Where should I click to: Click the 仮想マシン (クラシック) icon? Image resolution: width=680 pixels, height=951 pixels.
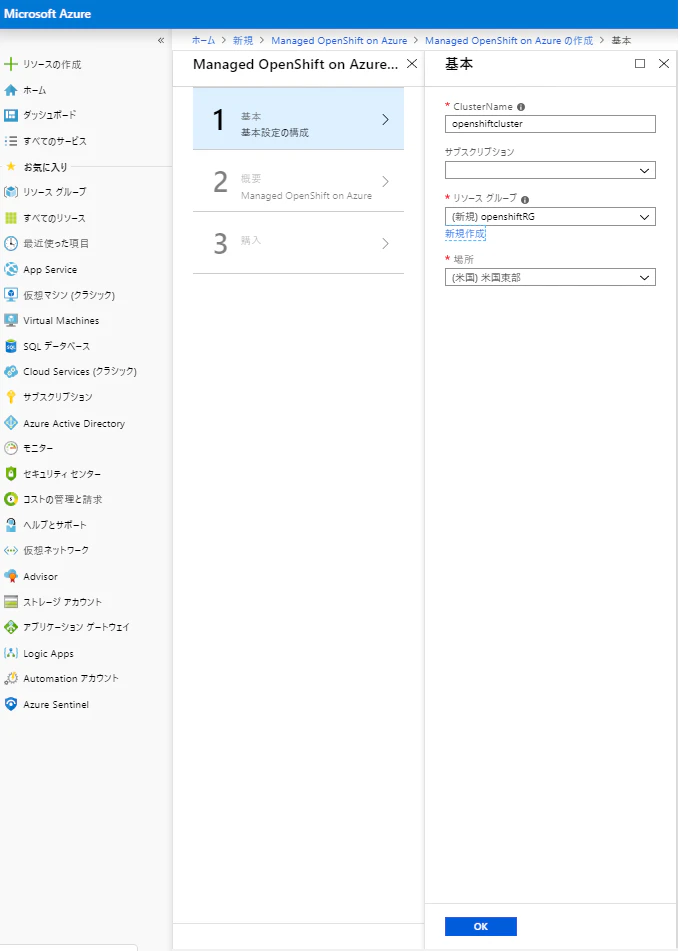pos(10,295)
